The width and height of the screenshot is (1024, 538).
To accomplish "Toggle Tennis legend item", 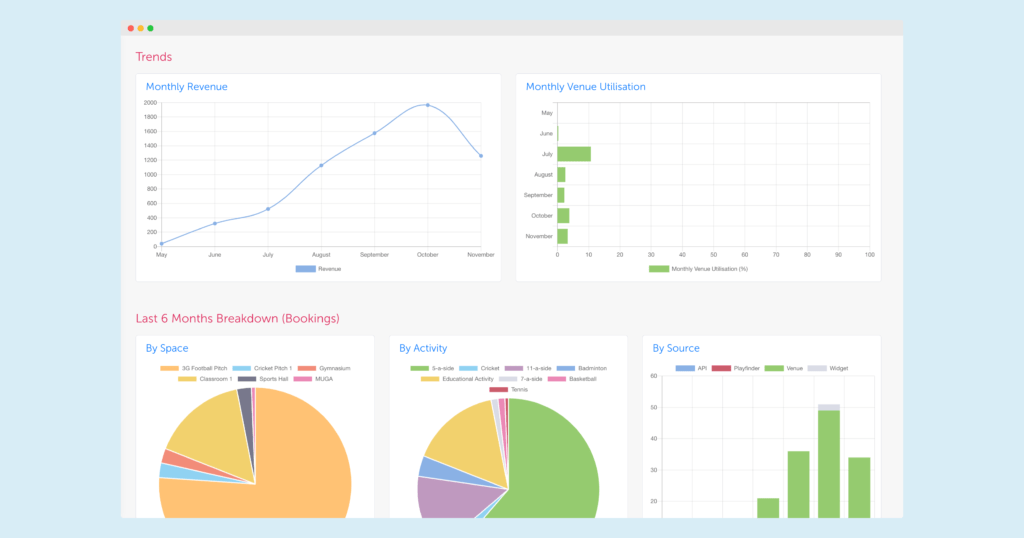I will [509, 389].
